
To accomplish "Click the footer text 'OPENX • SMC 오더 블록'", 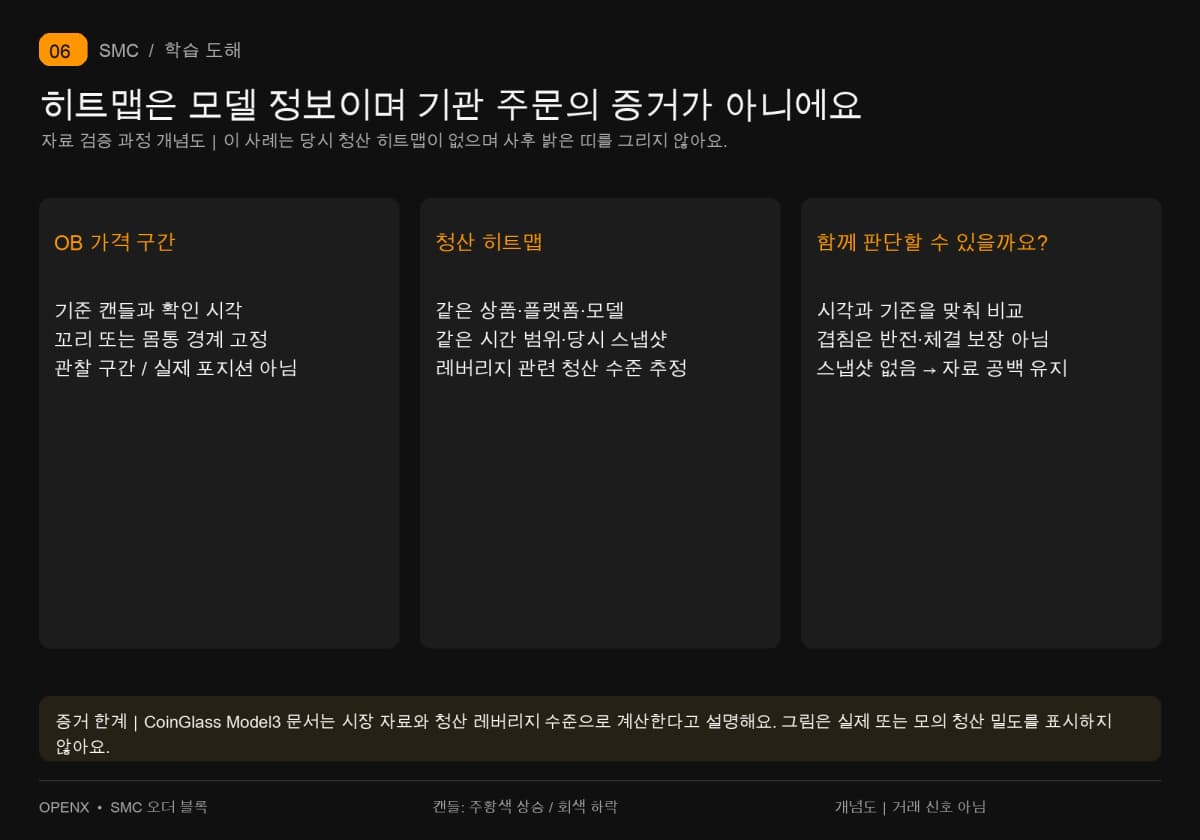I will click(x=123, y=807).
